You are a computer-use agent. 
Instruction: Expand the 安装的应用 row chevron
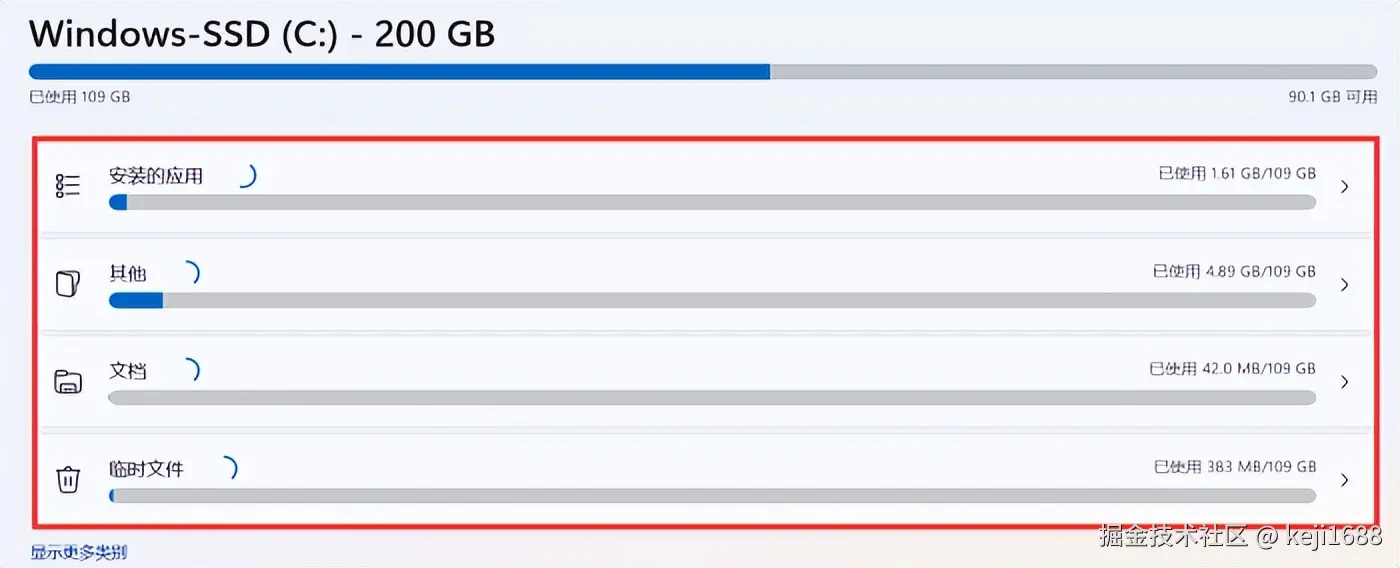coord(1345,187)
